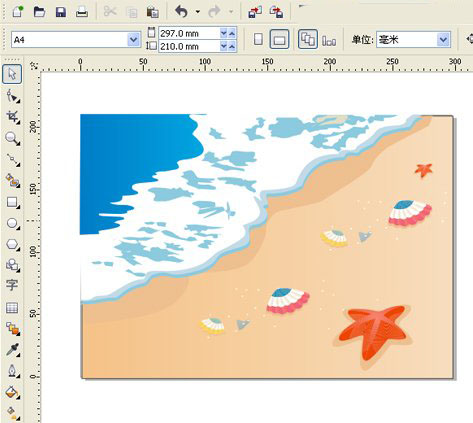Screen dimensions: 473x423
Task: Open the A4 paper size dropdown
Action: 133,40
